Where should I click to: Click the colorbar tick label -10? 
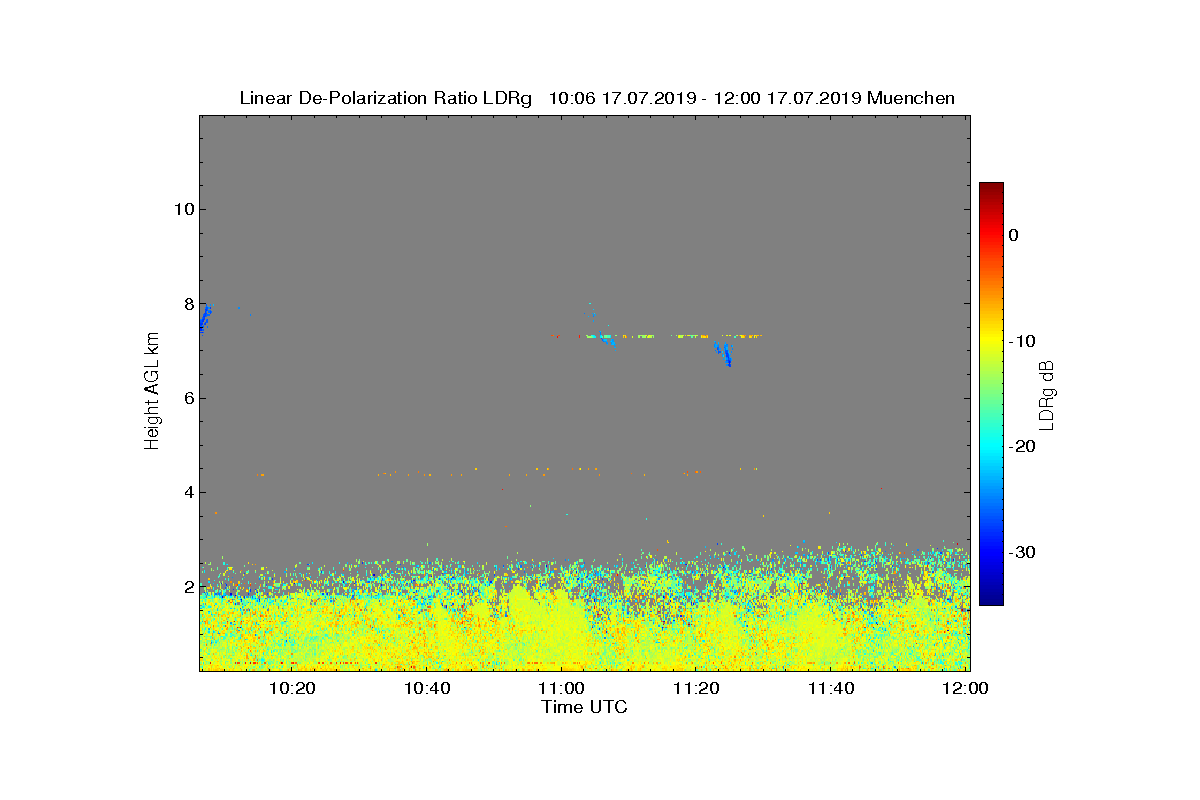pos(1020,341)
